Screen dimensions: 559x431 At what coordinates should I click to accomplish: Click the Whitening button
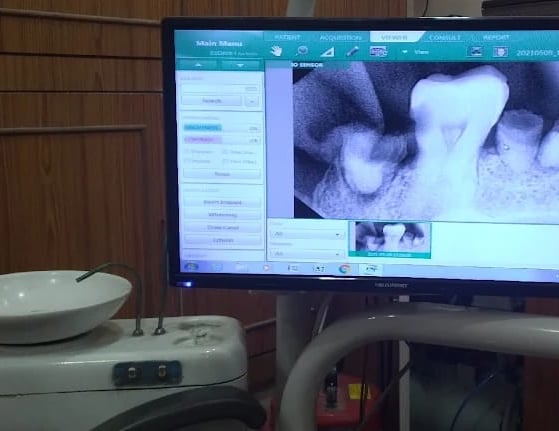222,215
